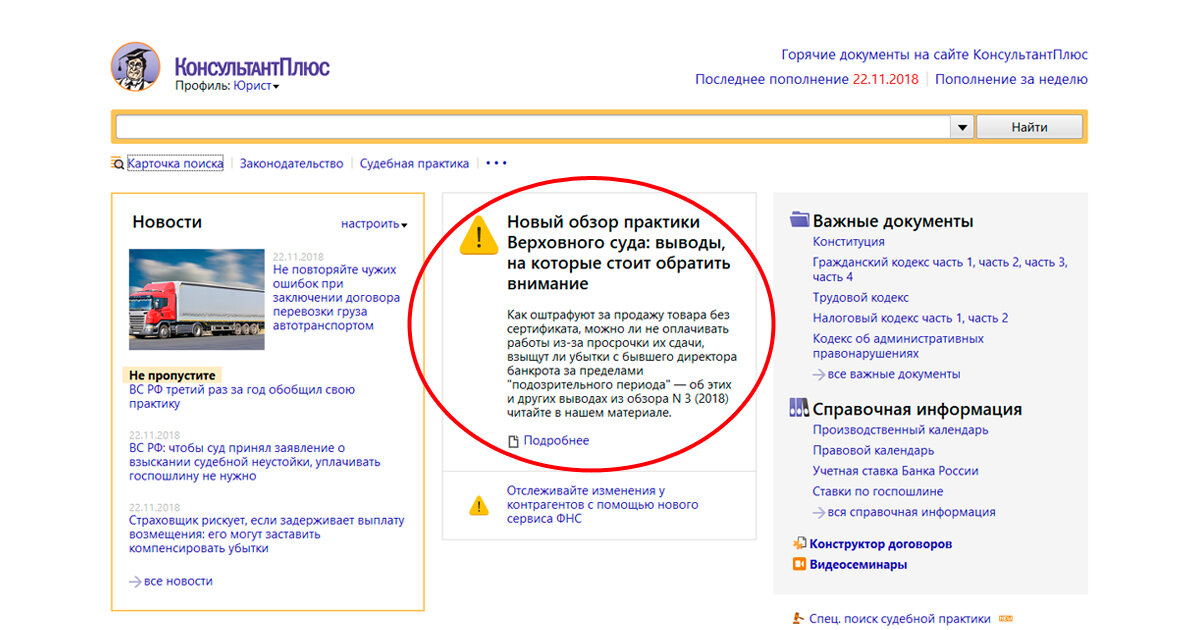Click the books icon next to Справочная информация
This screenshot has height=630, width=1200.
(x=799, y=408)
